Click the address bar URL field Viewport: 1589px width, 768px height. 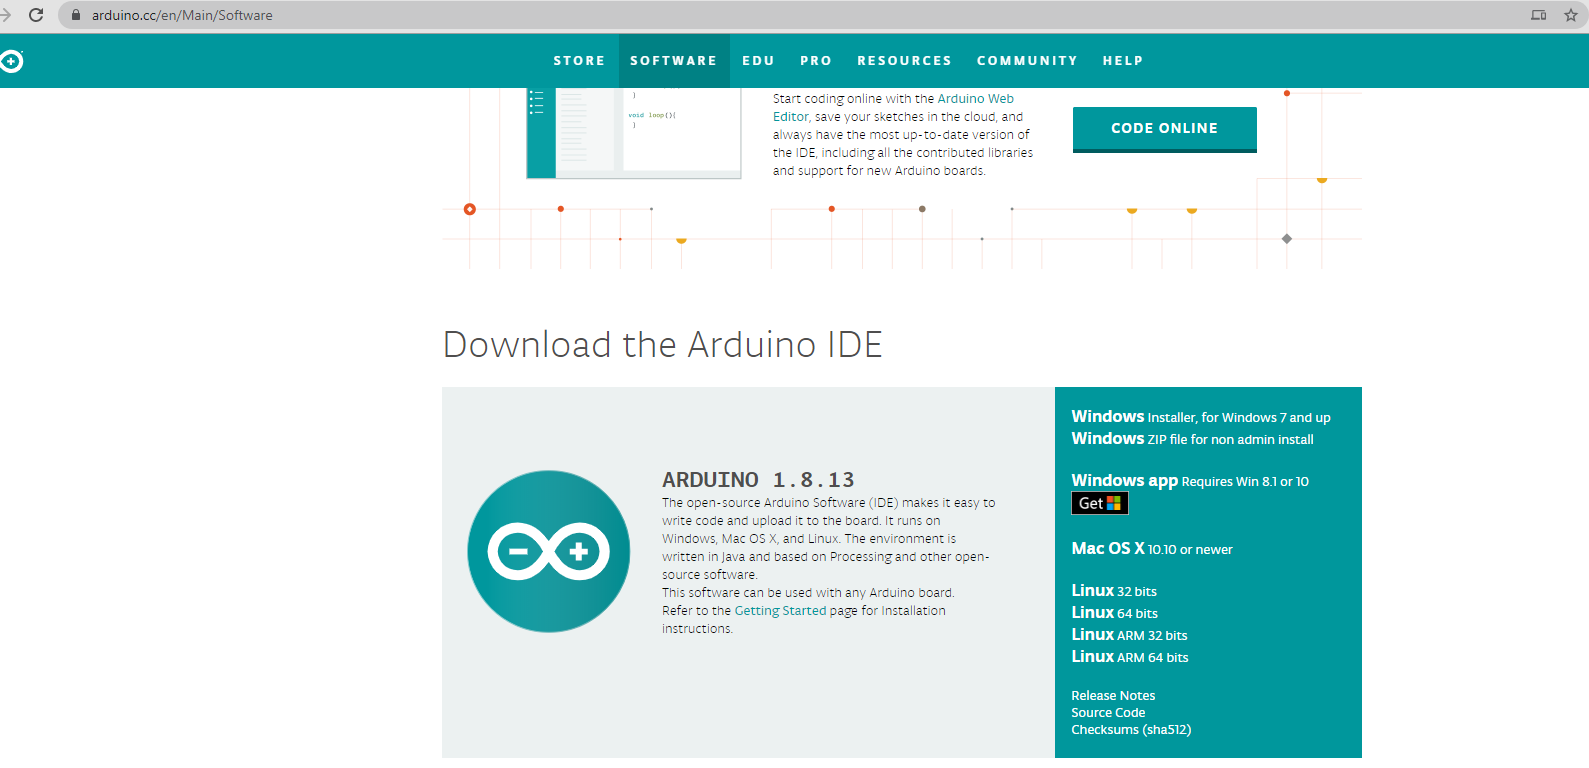800,15
